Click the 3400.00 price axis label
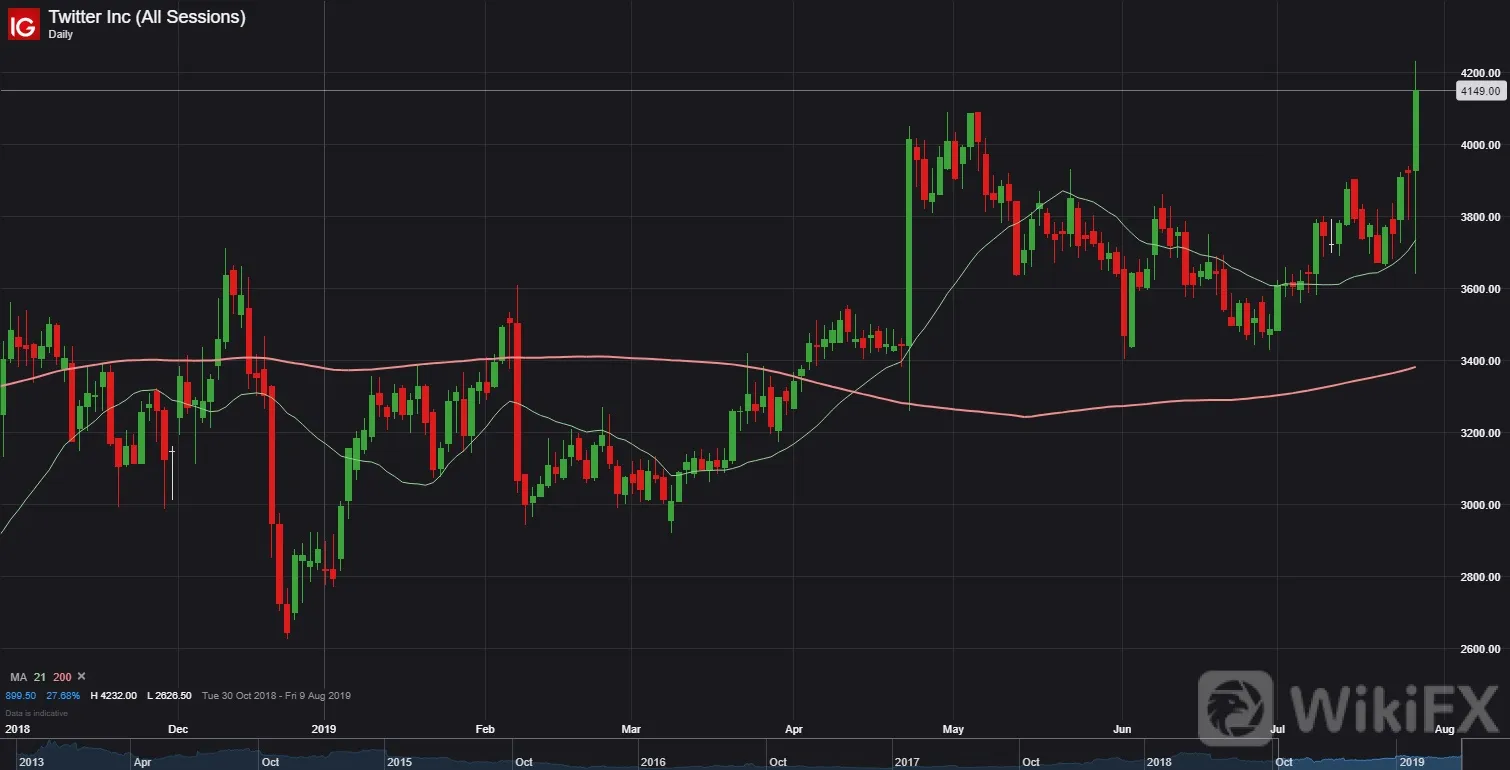1510x770 pixels. coord(1480,361)
